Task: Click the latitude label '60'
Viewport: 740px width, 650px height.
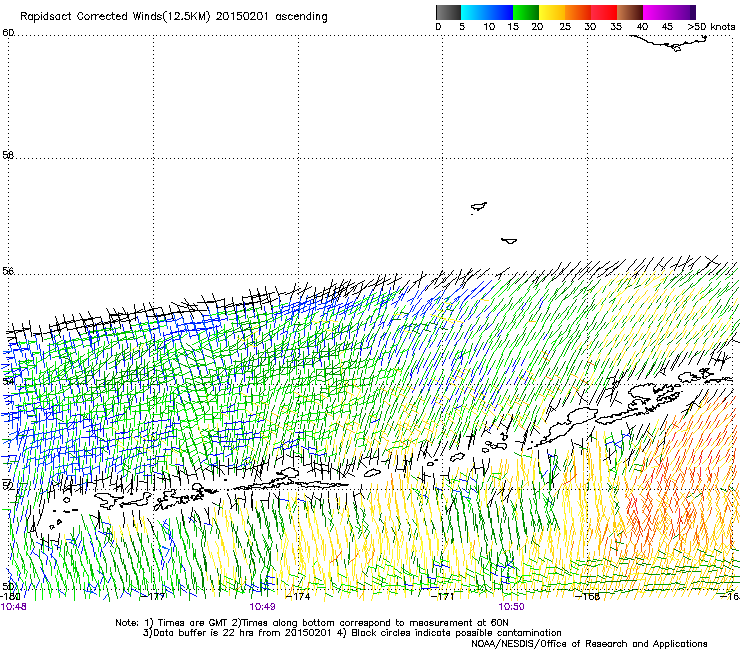Action: point(8,32)
